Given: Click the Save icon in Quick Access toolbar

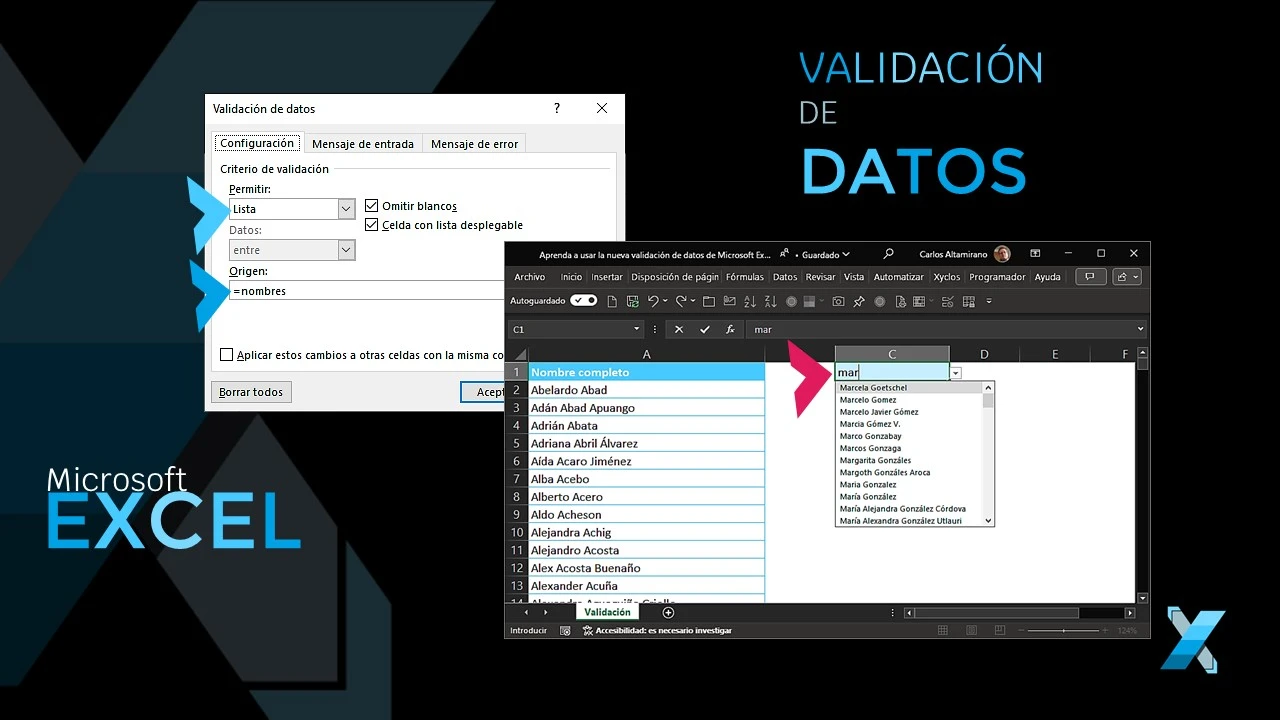Looking at the screenshot, I should point(633,301).
